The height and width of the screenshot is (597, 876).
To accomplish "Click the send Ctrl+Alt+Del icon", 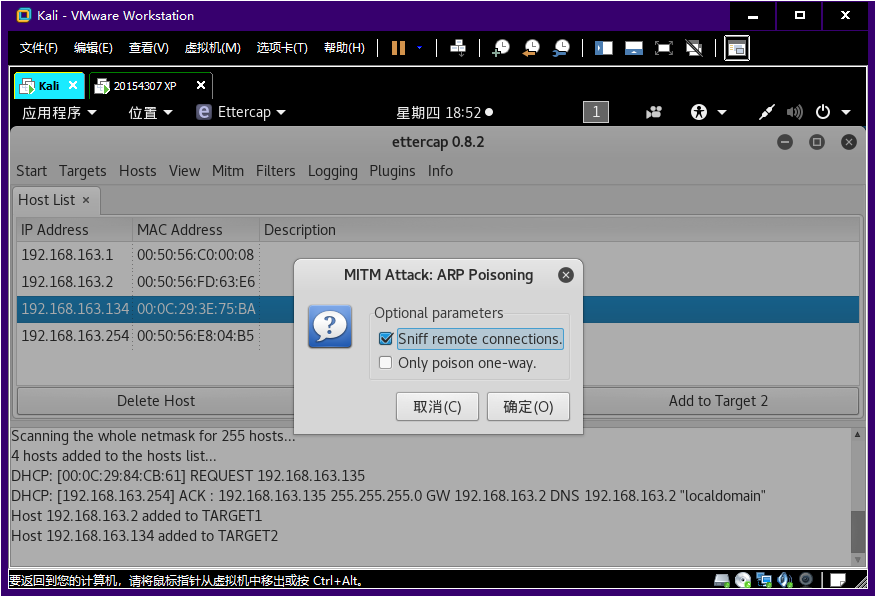I will click(x=458, y=48).
